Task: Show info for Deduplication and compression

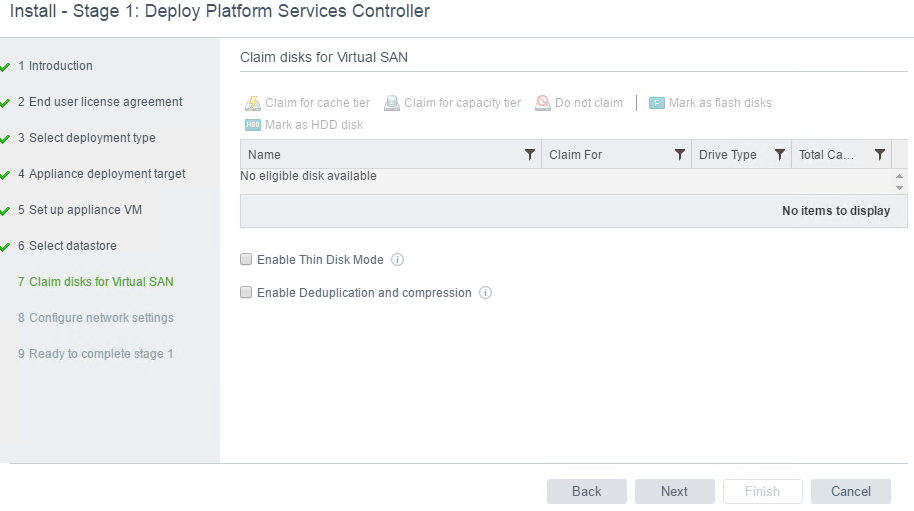Action: coord(486,292)
